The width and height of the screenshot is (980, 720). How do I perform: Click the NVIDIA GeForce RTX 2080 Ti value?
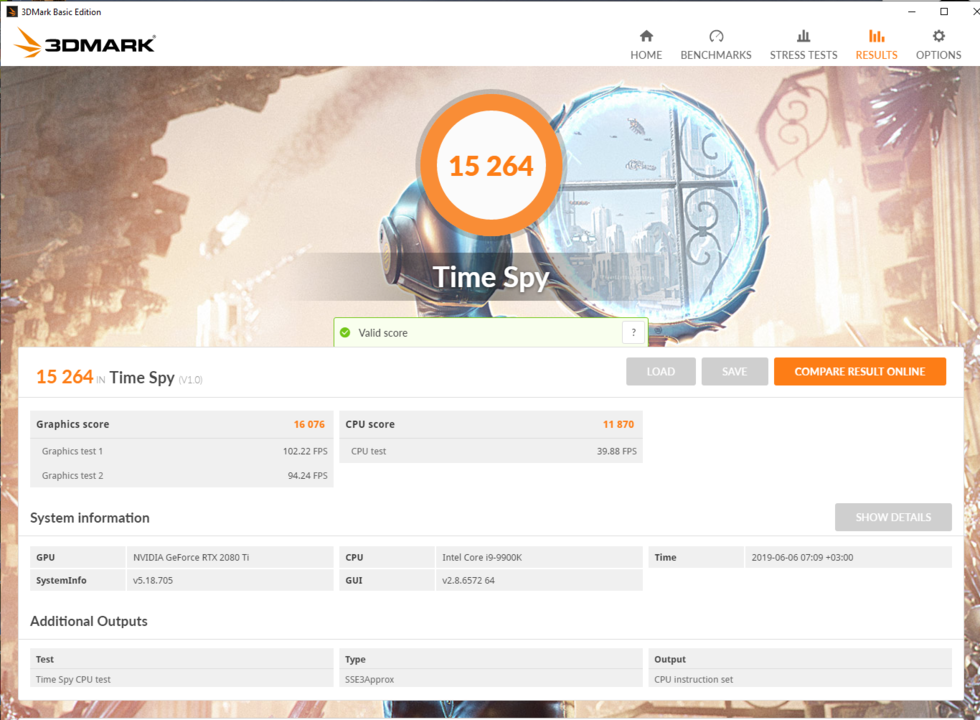(x=191, y=558)
